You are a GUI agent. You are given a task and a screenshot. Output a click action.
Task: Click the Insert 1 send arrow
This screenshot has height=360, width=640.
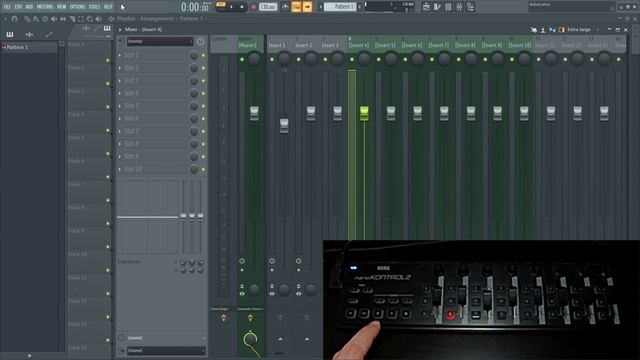(x=280, y=339)
